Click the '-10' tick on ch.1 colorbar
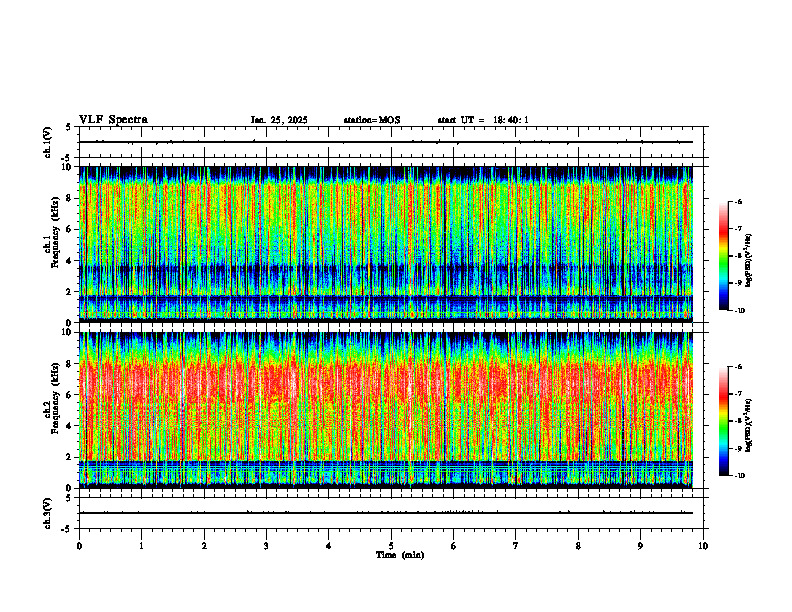The height and width of the screenshot is (612, 792). click(x=739, y=311)
